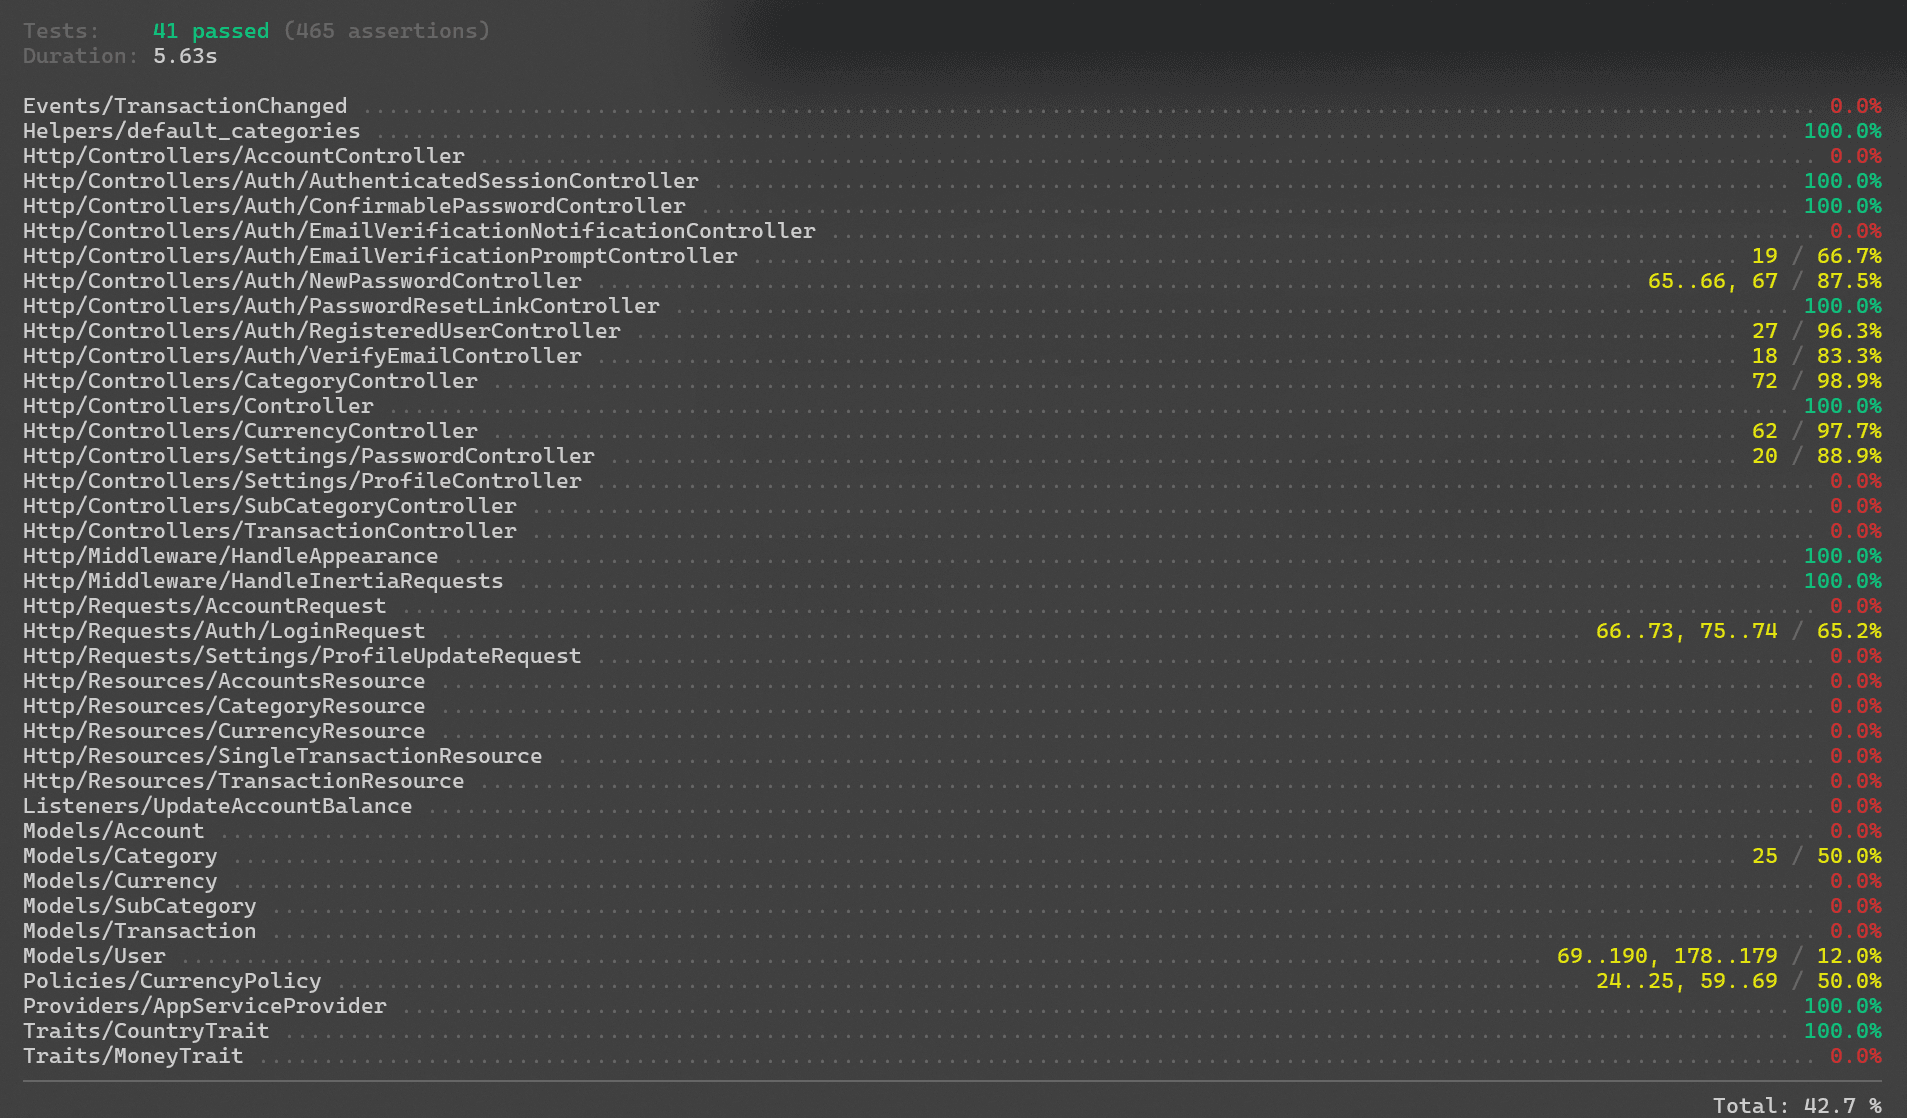Click the Events/TransactionChanged coverage line
Screen dimensions: 1907x1118
click(x=184, y=105)
